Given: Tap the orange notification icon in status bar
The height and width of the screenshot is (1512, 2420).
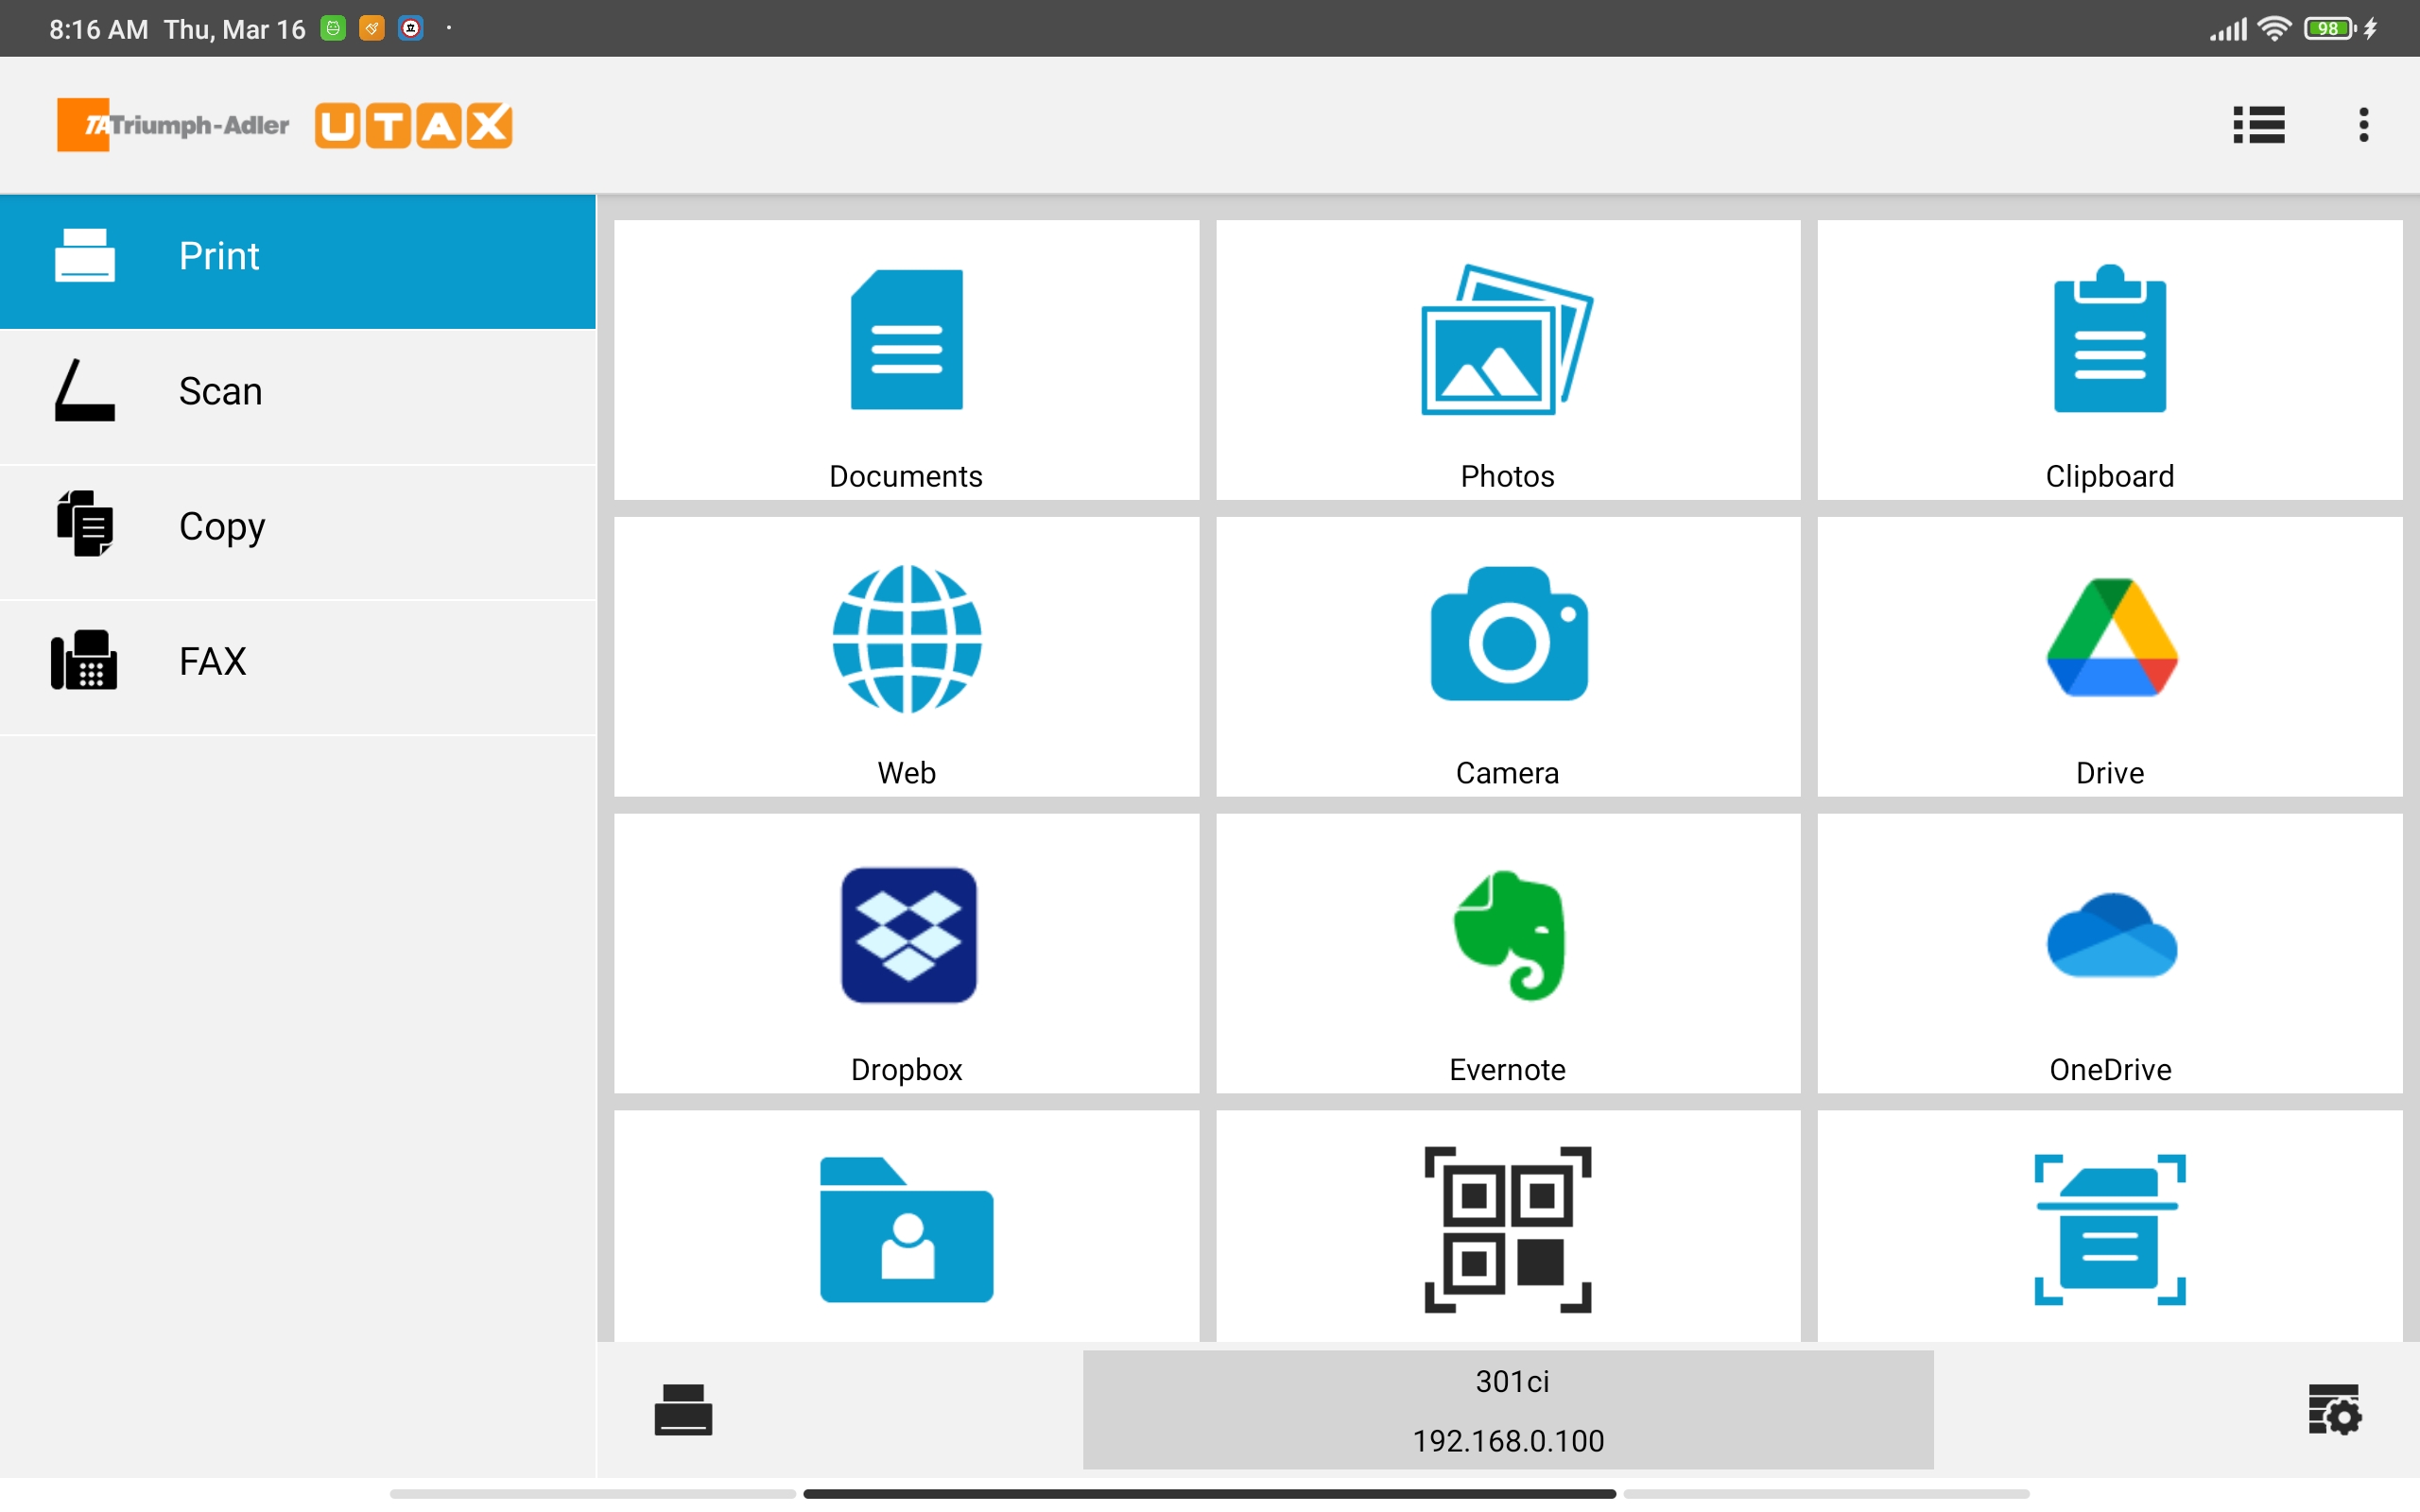Looking at the screenshot, I should point(372,28).
